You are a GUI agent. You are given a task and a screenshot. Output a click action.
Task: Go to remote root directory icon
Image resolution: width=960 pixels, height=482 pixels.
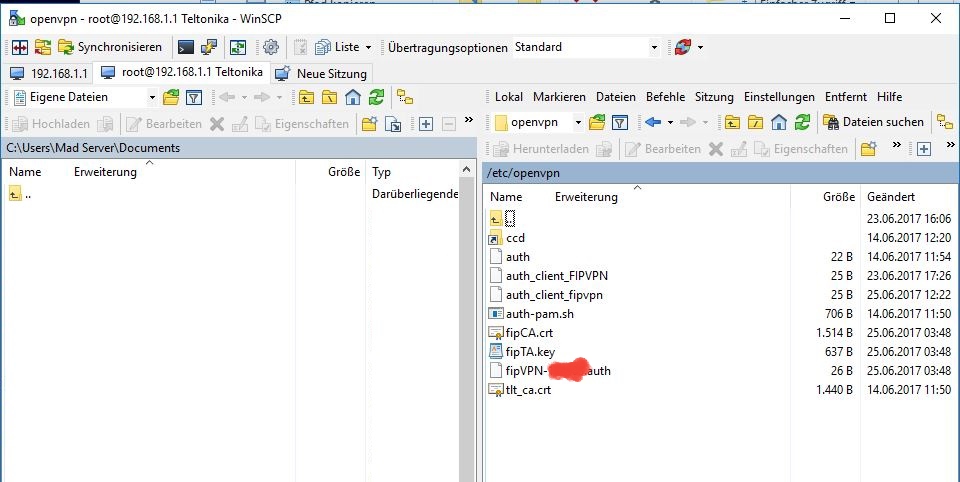point(756,122)
